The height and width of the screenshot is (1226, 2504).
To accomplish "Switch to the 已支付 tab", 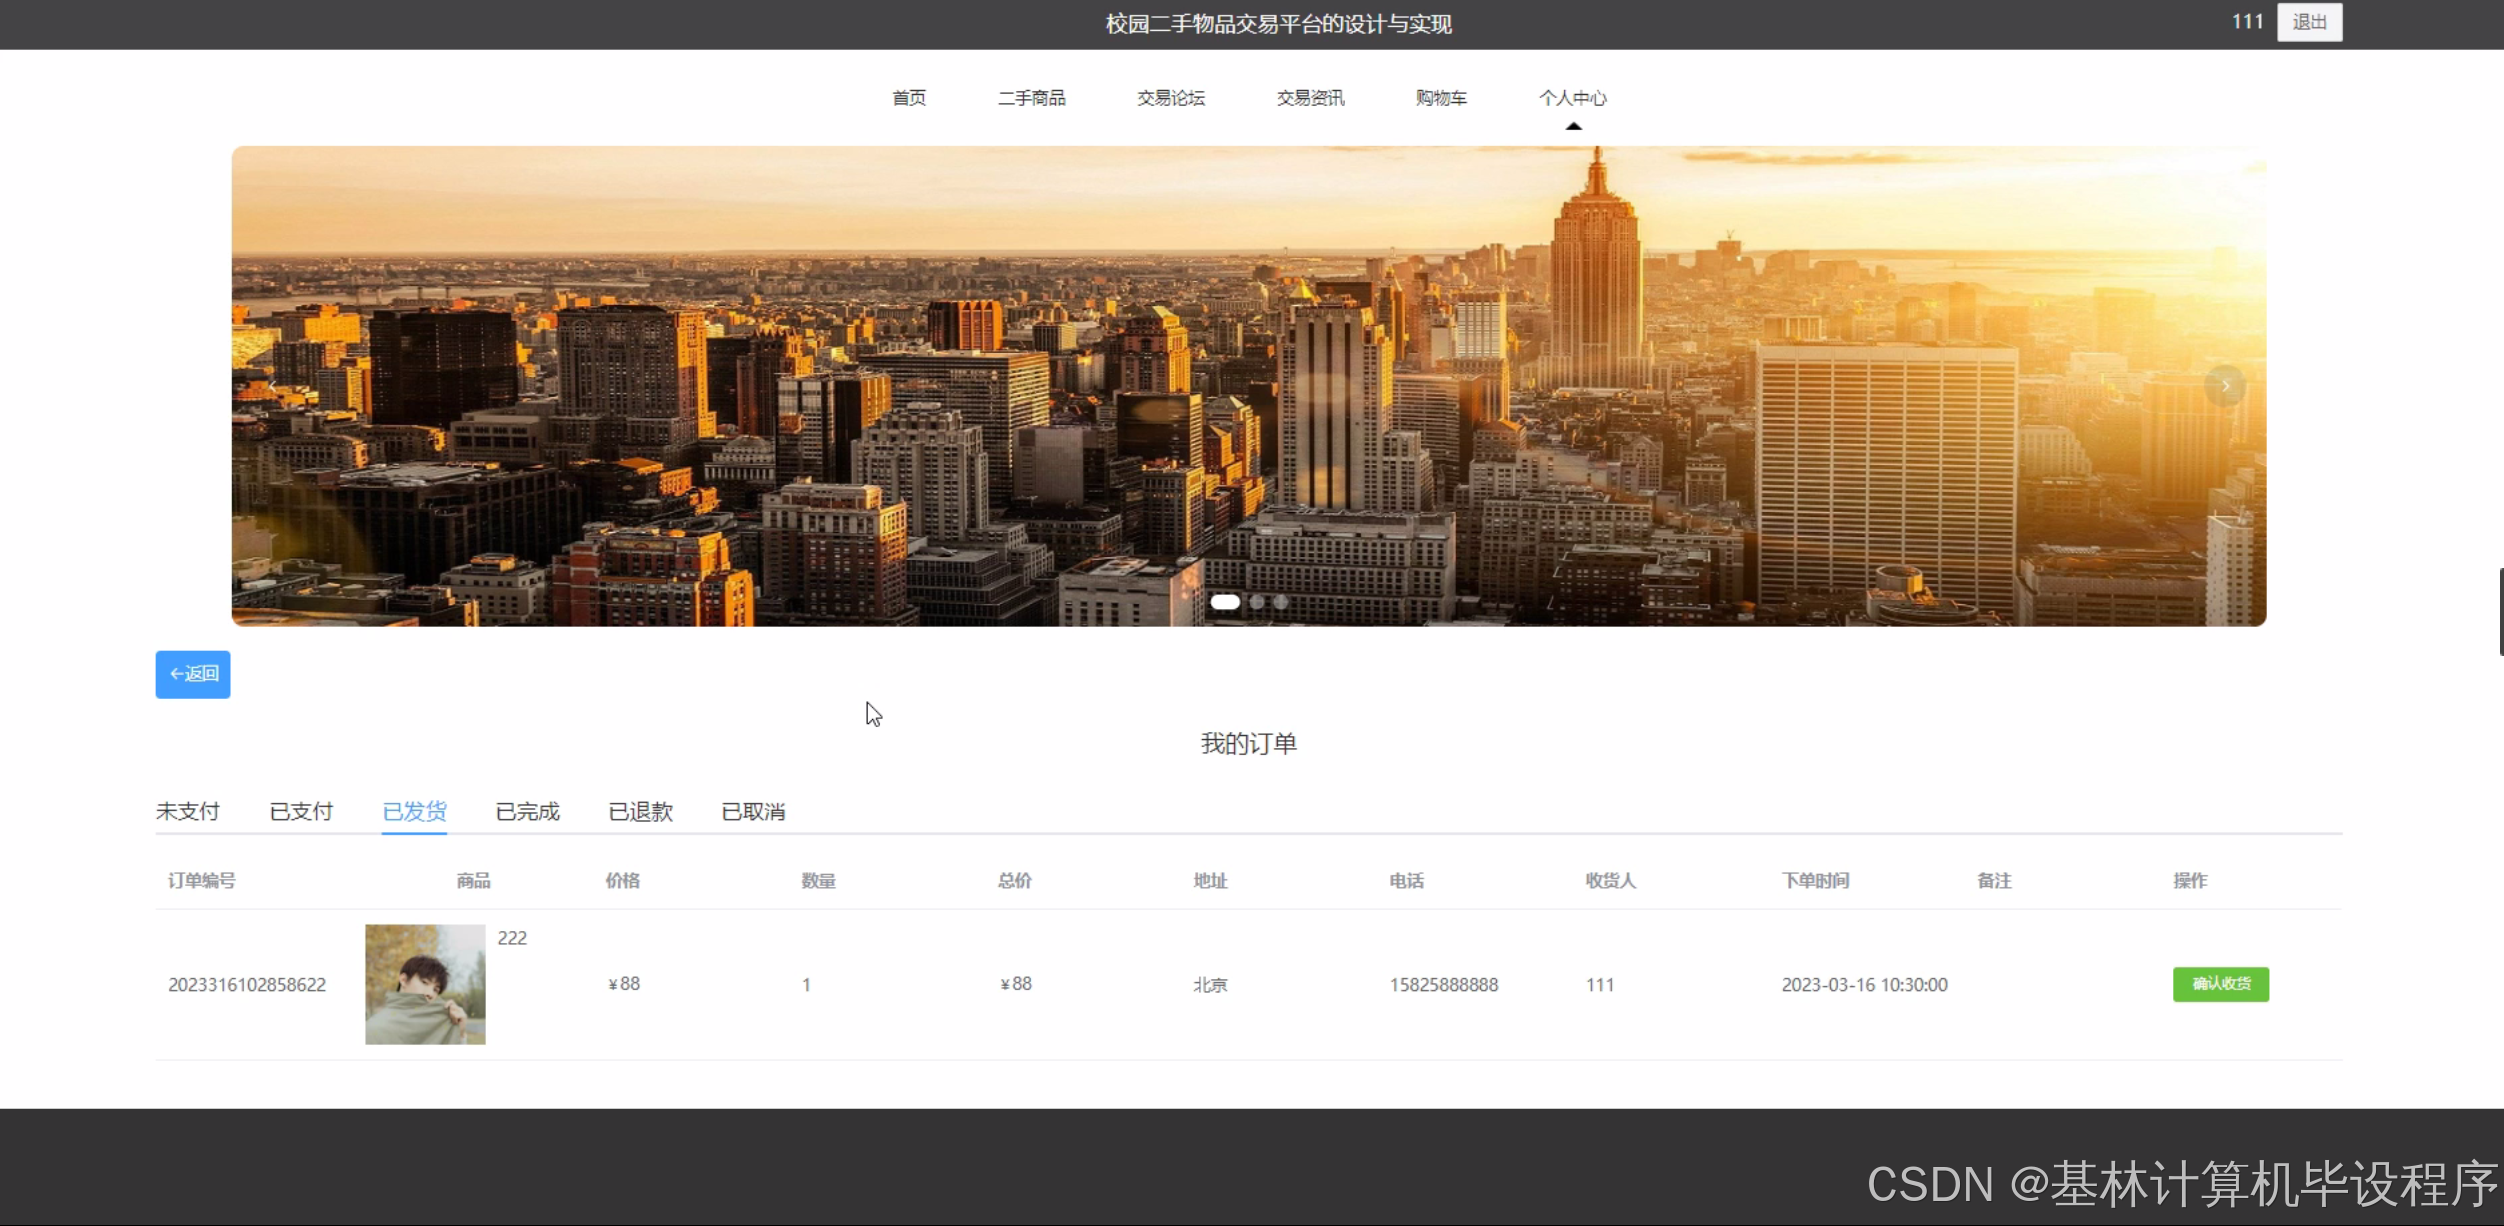I will pos(301,811).
